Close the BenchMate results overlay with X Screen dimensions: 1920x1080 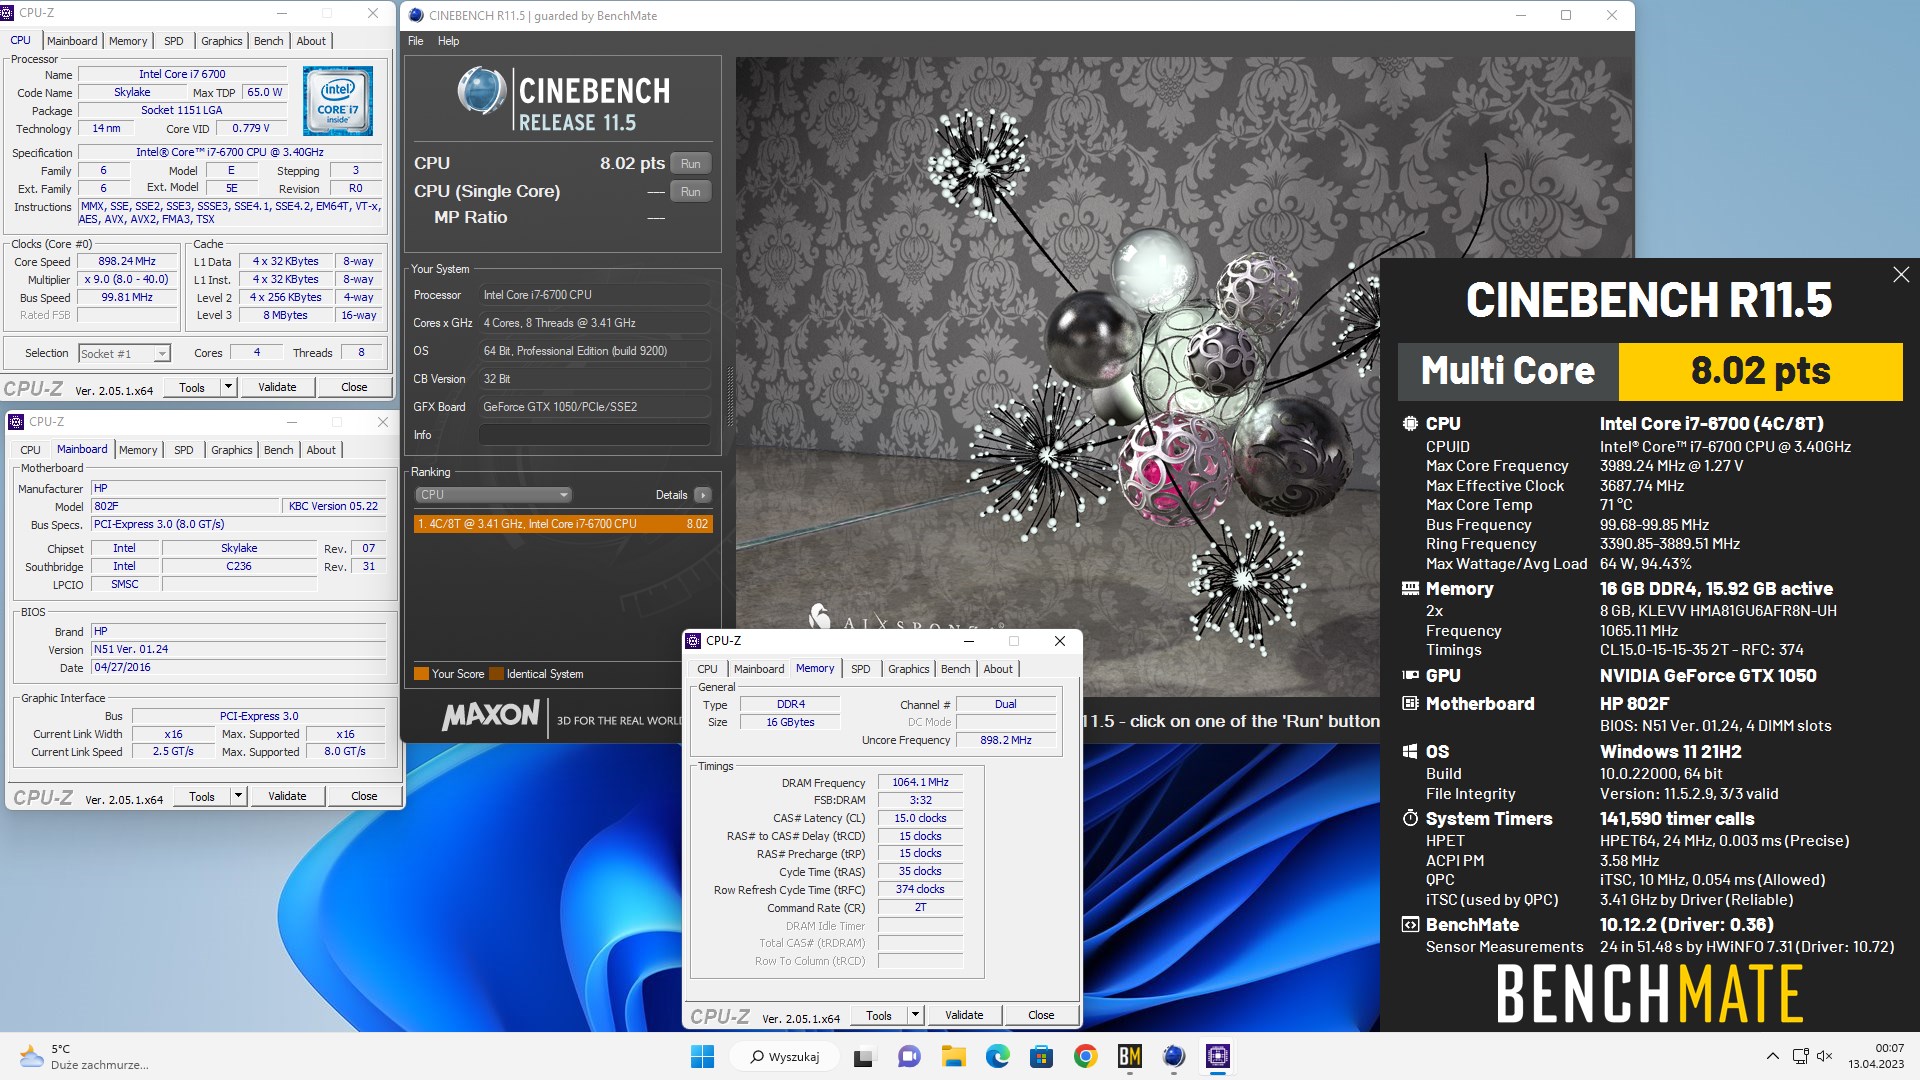pyautogui.click(x=1901, y=274)
